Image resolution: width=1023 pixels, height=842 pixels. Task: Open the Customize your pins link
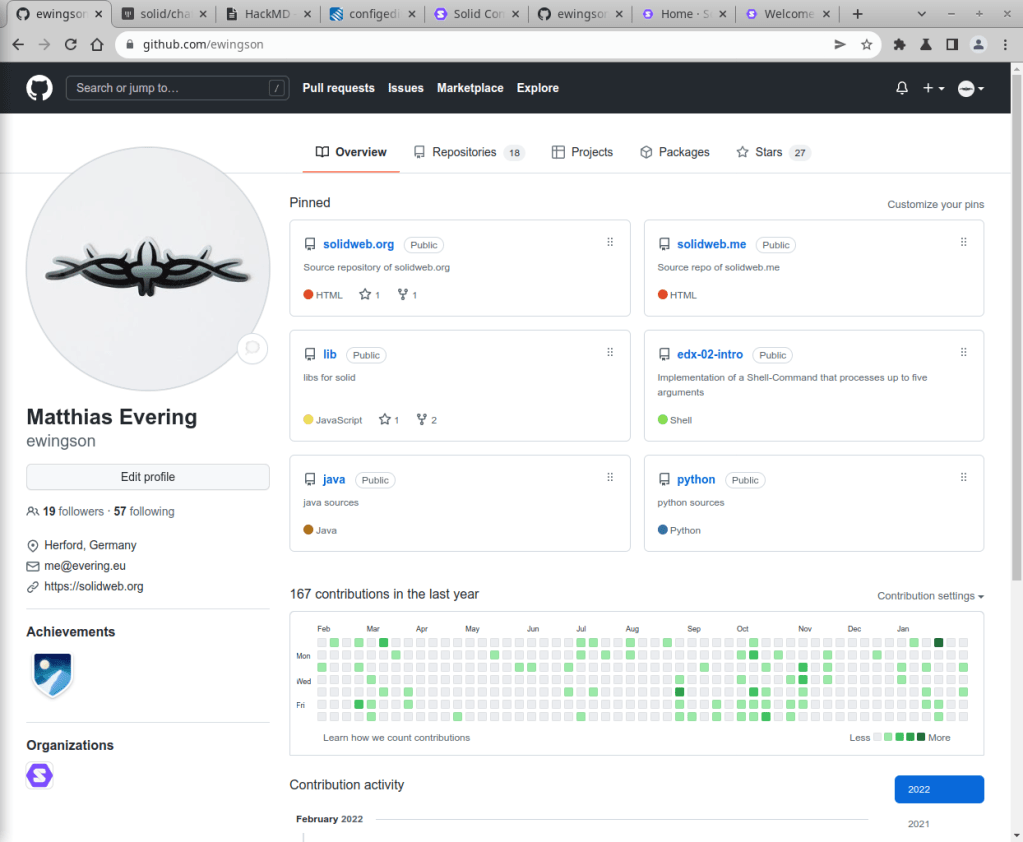tap(935, 204)
